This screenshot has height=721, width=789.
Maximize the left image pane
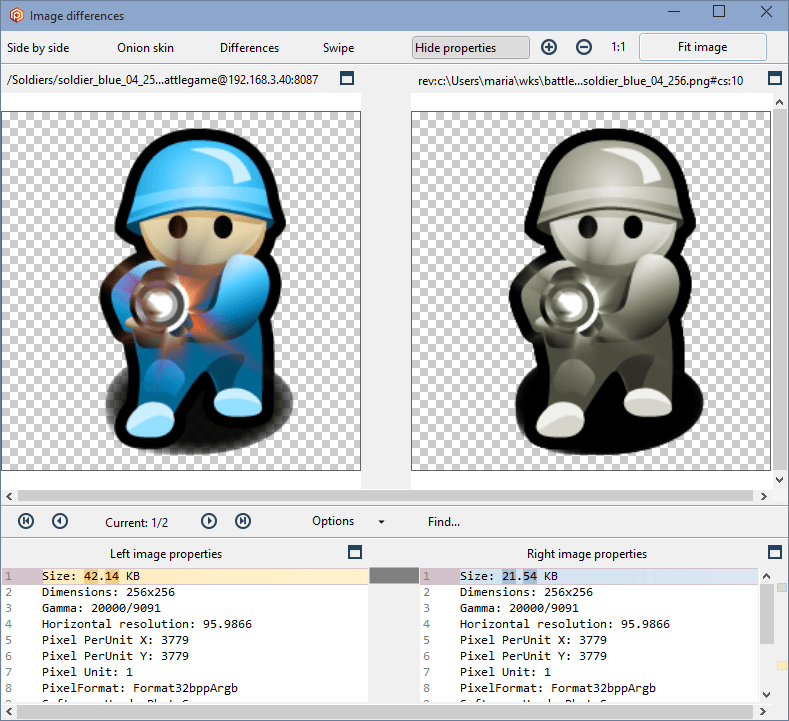(347, 78)
